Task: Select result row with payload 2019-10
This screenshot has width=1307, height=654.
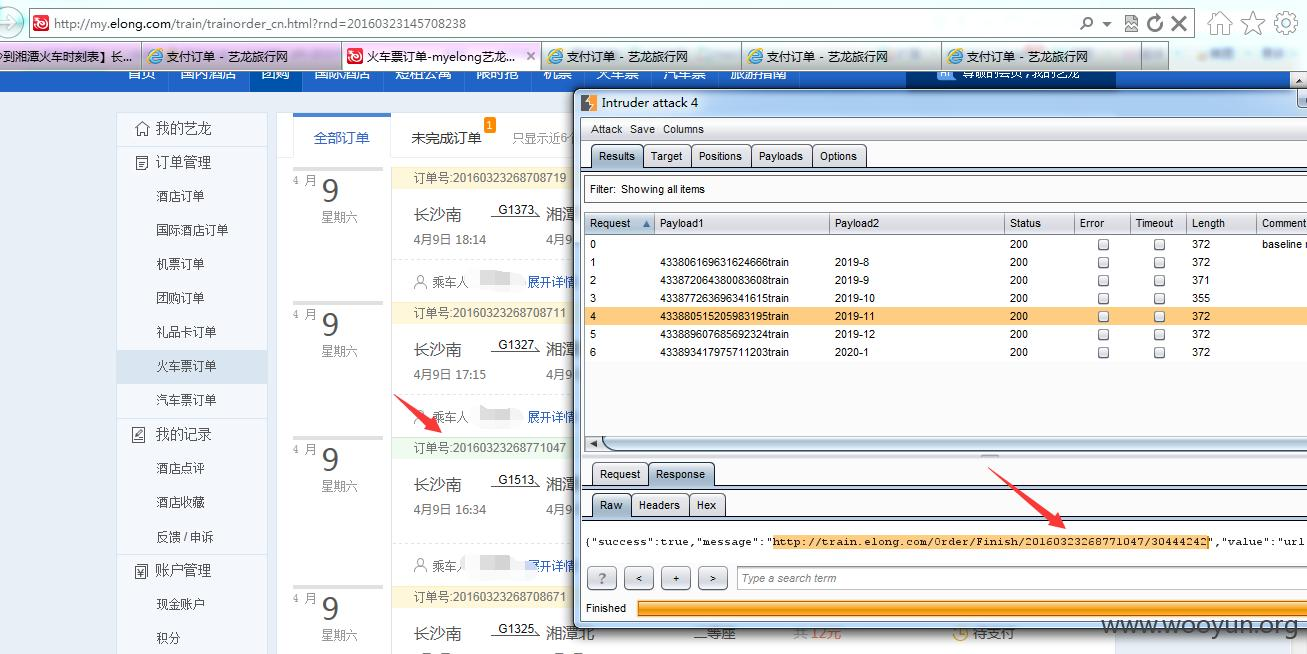Action: pos(945,298)
